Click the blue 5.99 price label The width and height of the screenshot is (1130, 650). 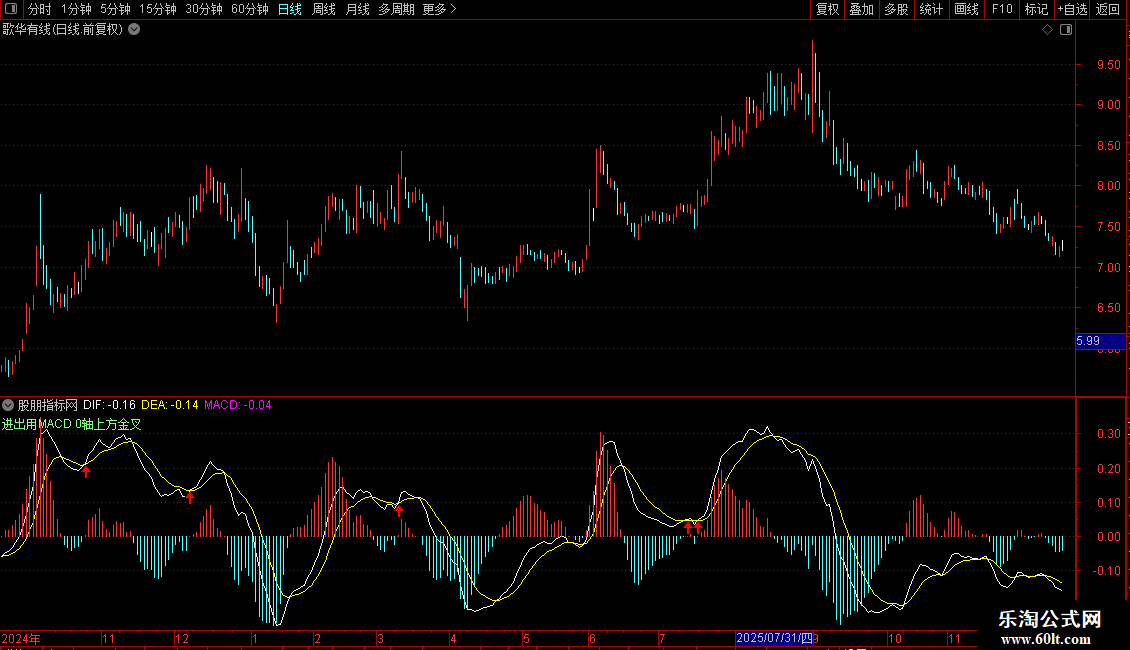[x=1098, y=342]
